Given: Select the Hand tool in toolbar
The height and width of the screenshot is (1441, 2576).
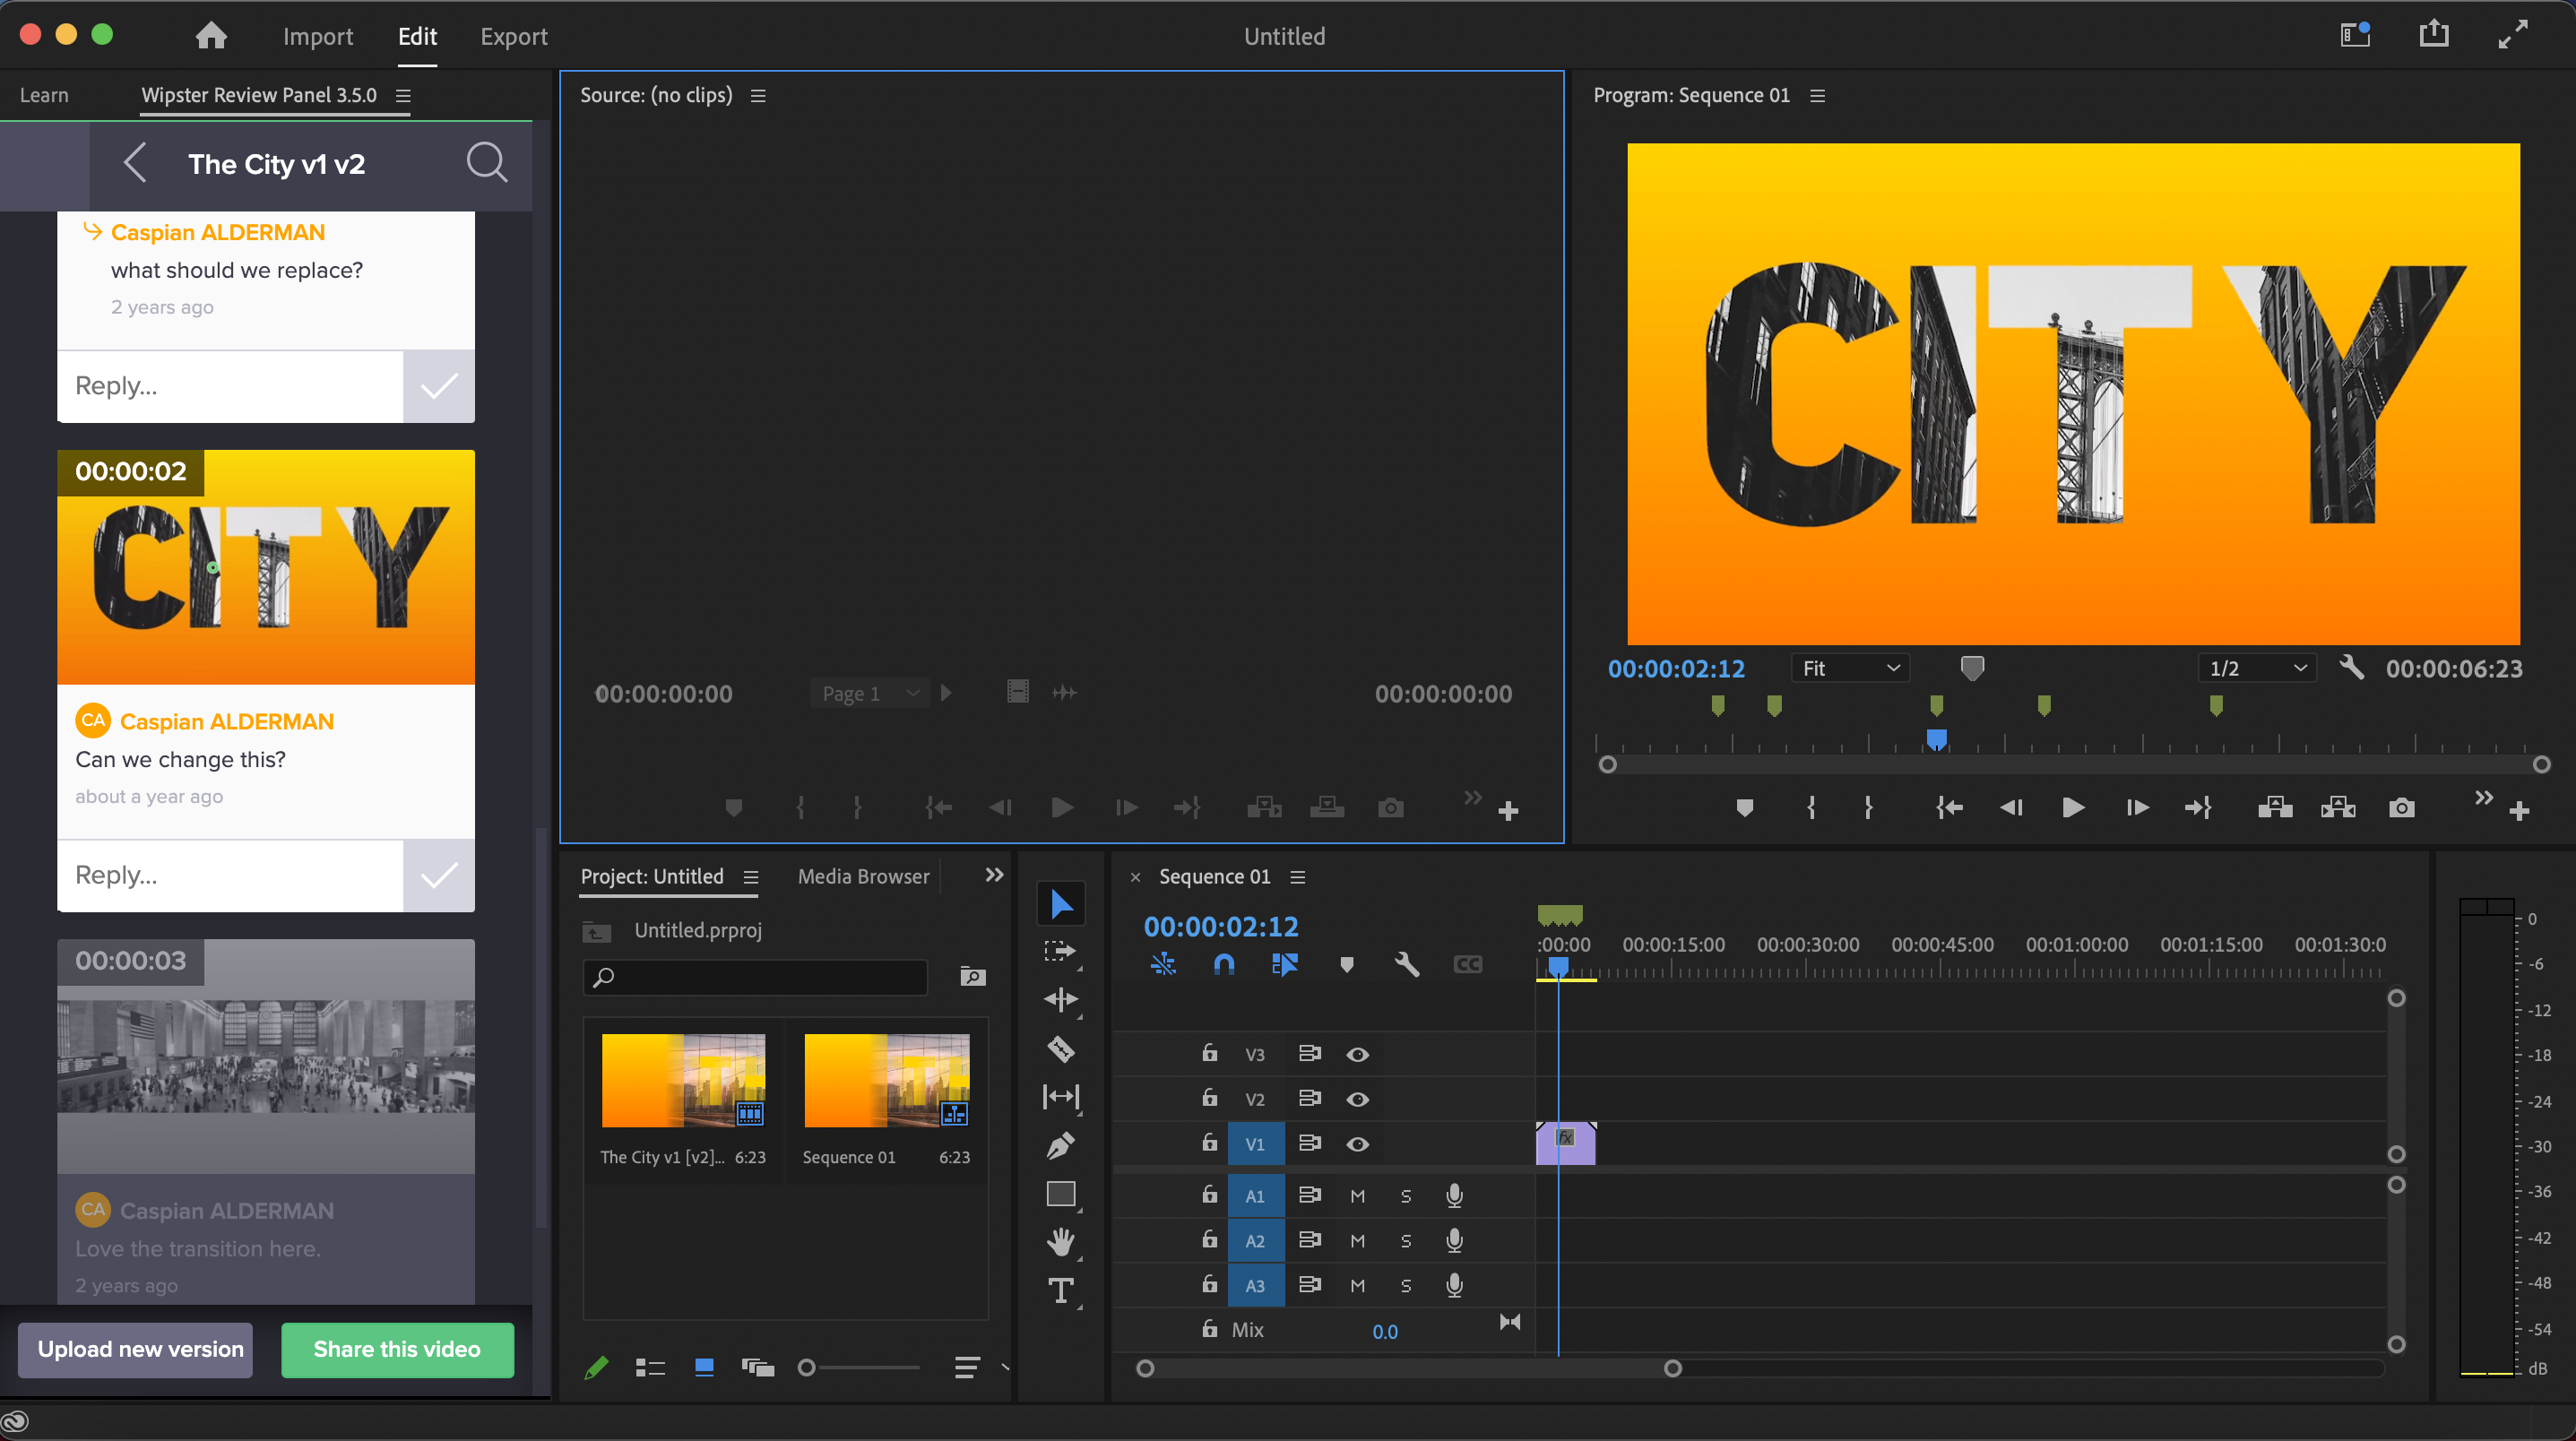Looking at the screenshot, I should 1058,1241.
